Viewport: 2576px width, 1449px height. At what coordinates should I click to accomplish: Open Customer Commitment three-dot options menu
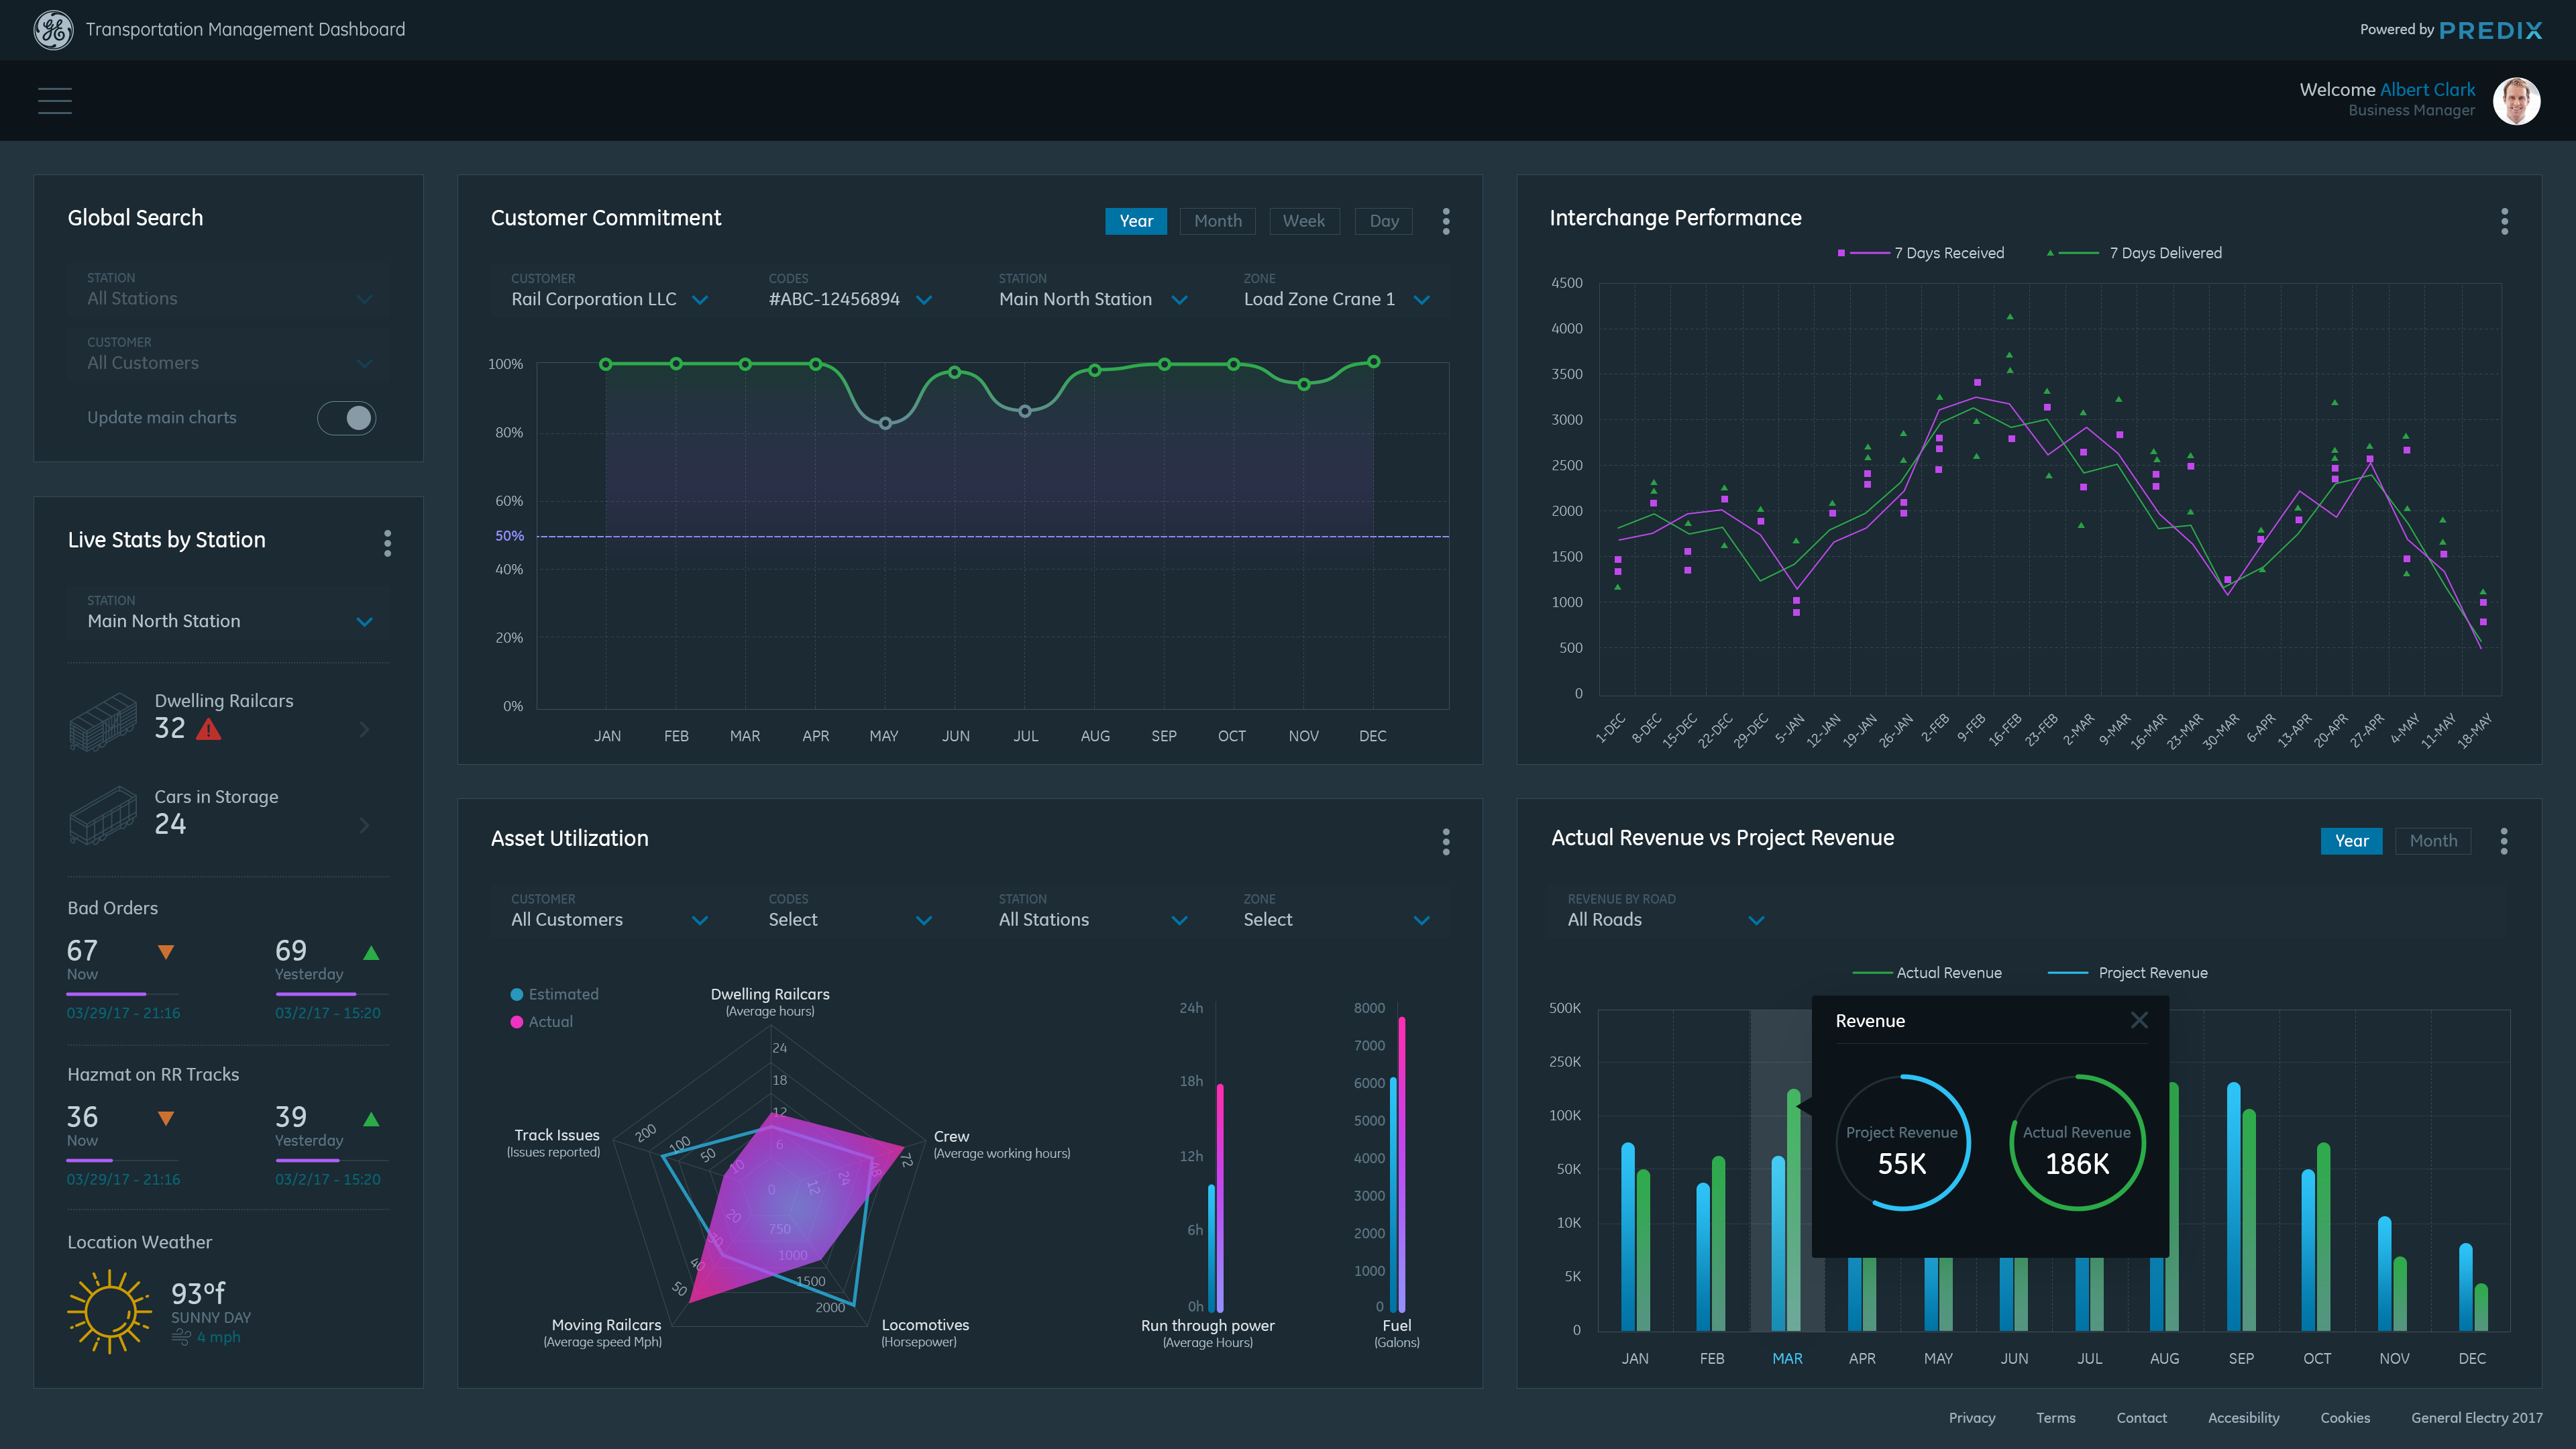point(1445,221)
